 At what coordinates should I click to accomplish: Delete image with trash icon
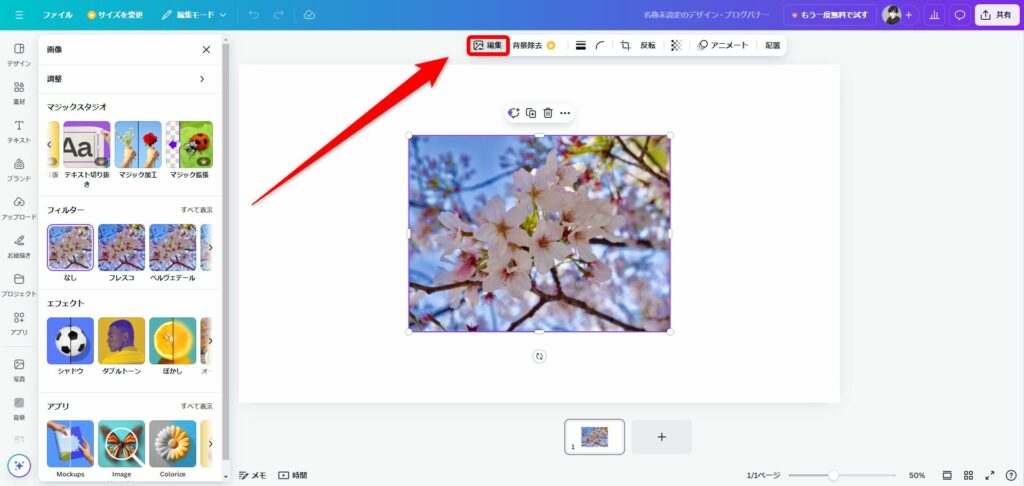tap(548, 113)
